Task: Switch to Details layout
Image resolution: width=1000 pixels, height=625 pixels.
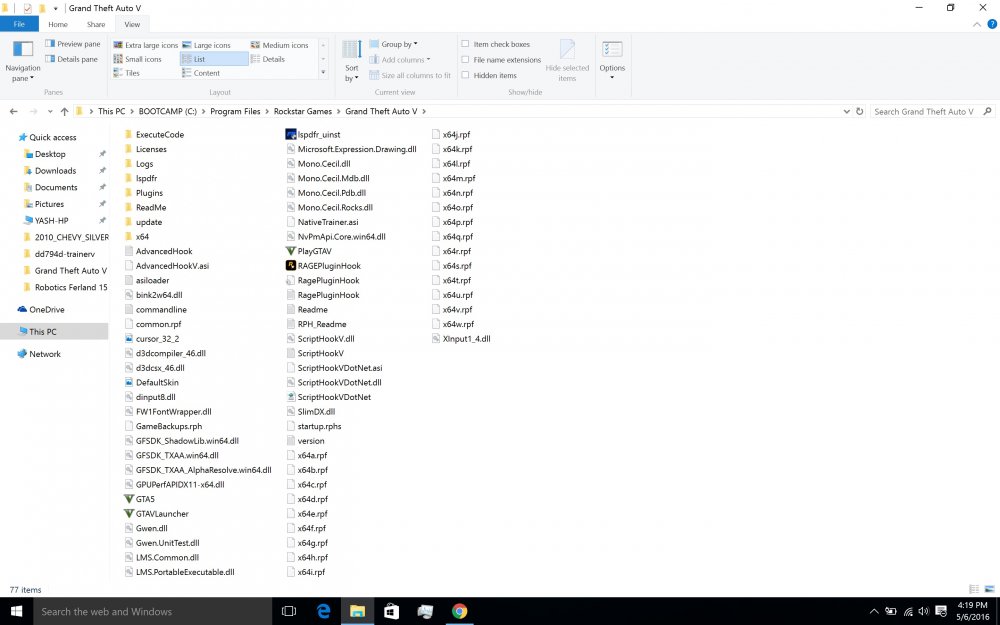Action: coord(268,59)
